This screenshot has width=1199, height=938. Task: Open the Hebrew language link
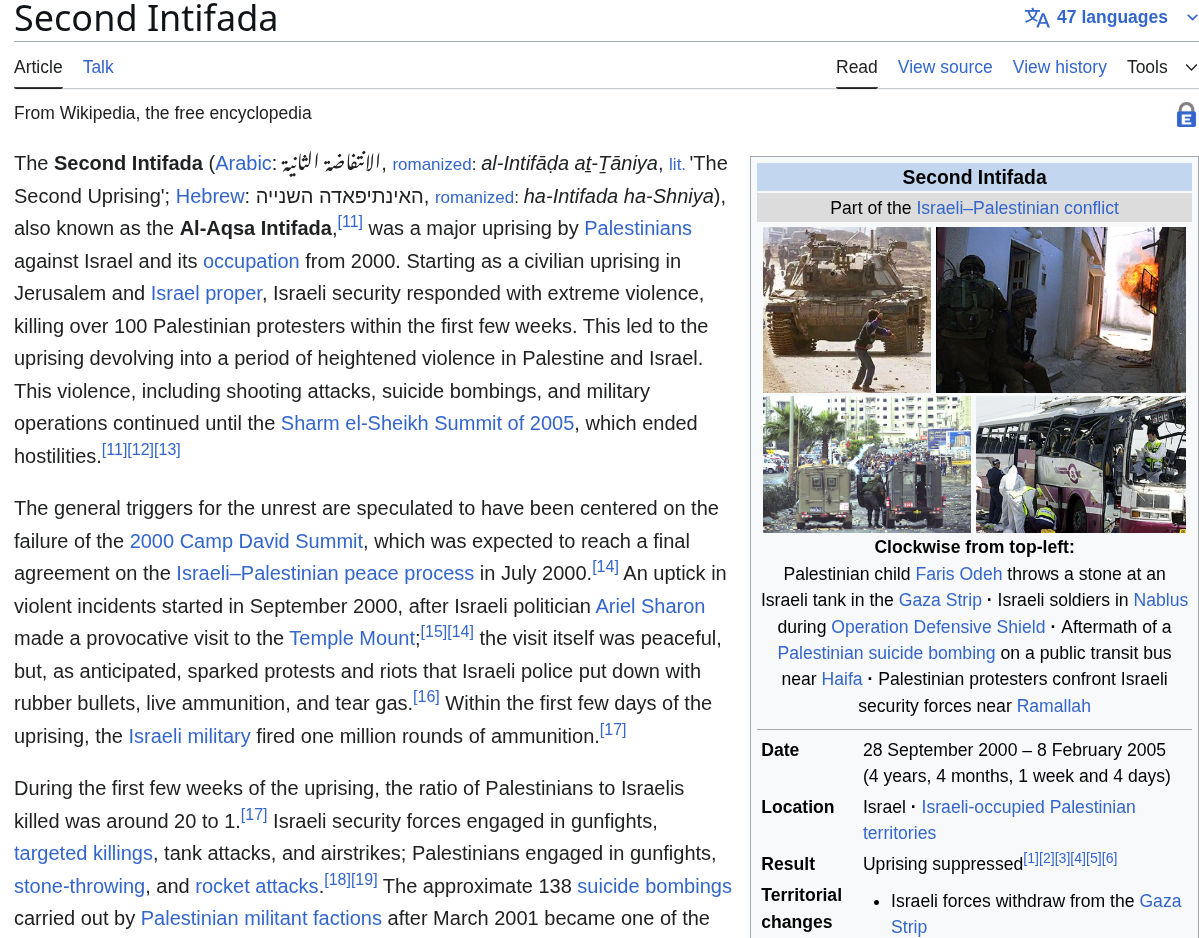(x=210, y=196)
